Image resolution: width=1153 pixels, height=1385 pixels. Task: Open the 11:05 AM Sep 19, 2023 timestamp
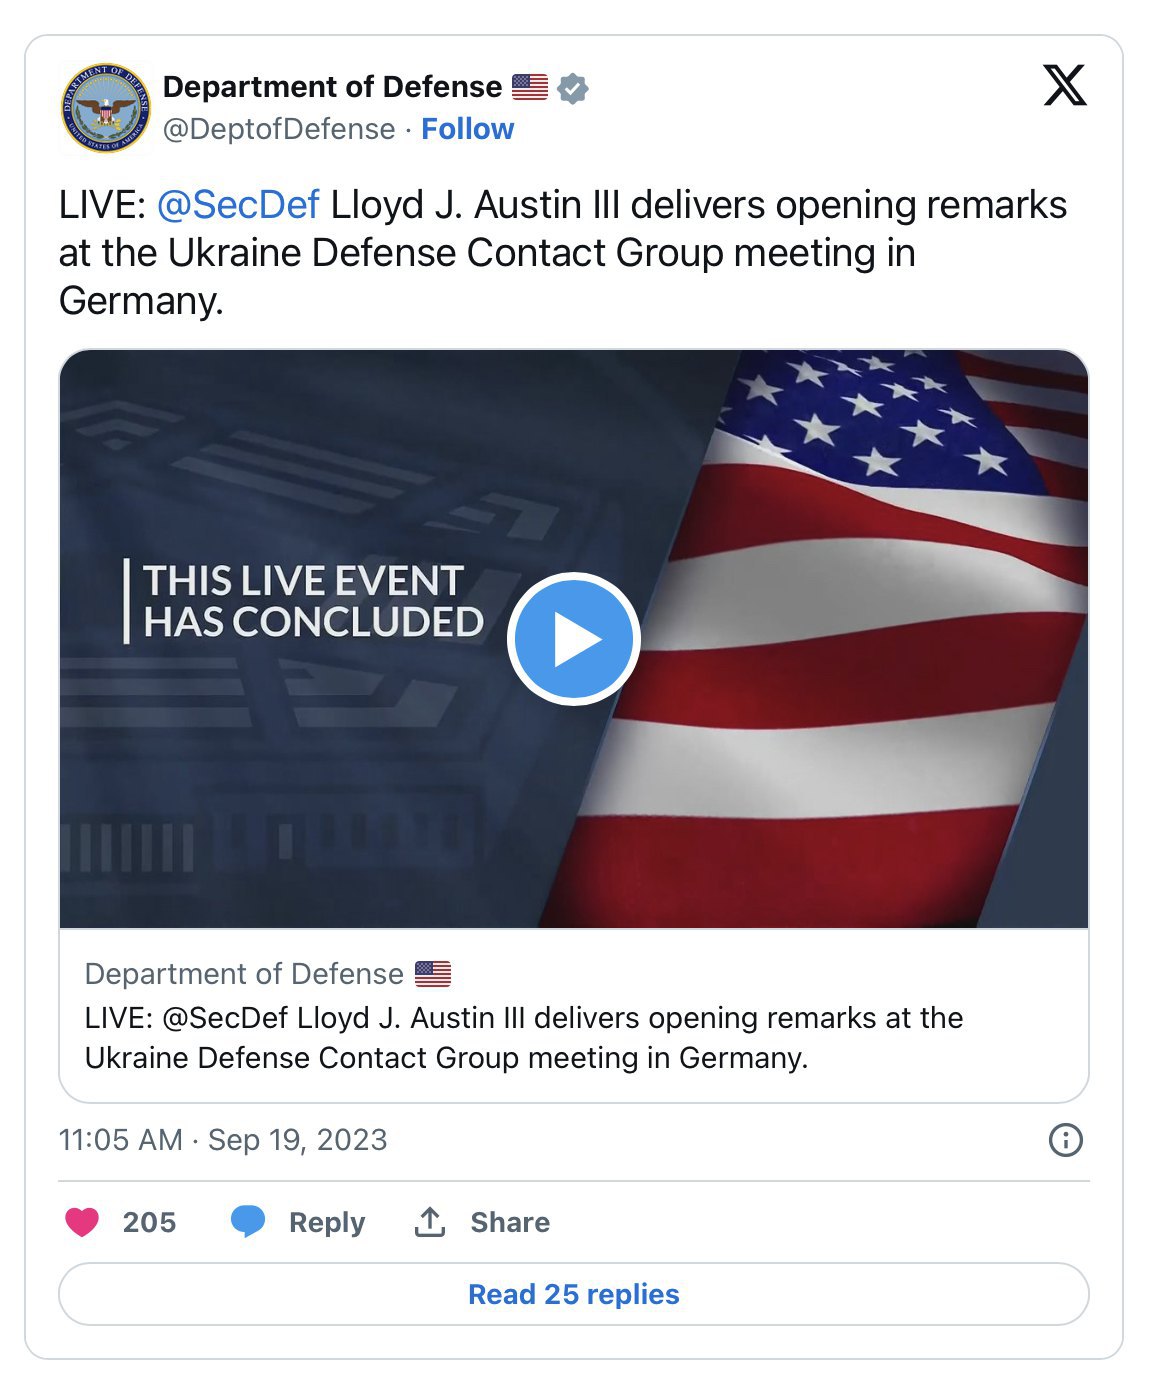[223, 1140]
